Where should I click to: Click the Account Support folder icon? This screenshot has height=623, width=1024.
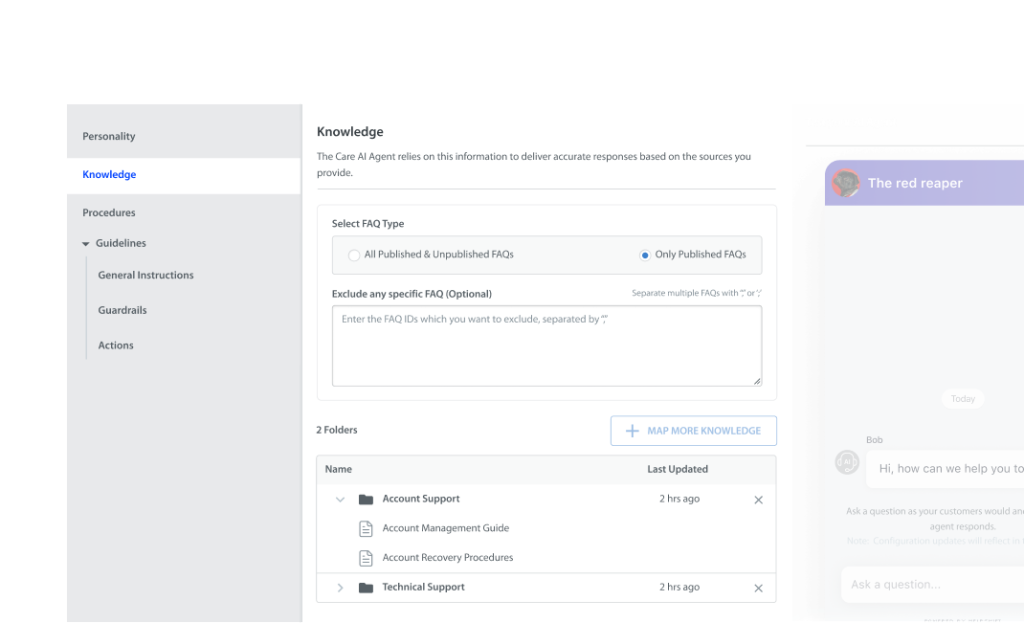point(366,499)
